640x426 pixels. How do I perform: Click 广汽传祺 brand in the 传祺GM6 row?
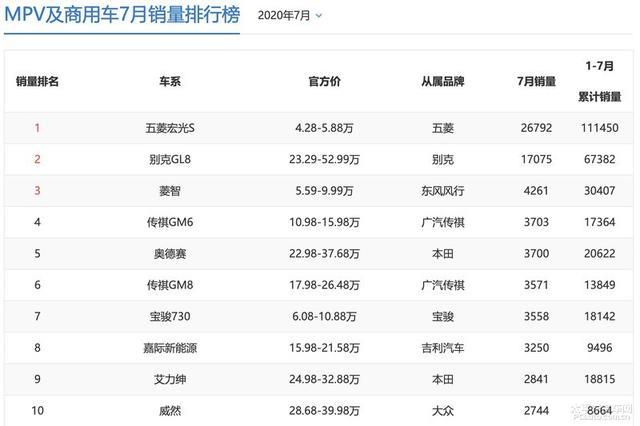[443, 222]
